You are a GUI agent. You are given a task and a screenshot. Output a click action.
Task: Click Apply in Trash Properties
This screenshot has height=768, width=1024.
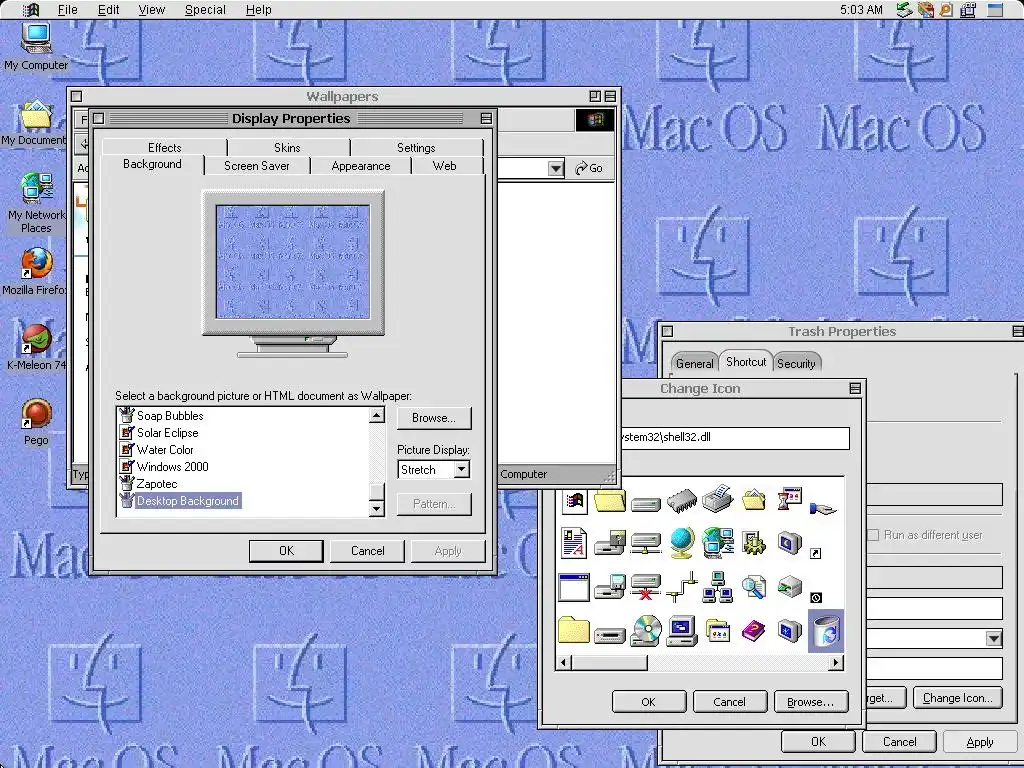click(980, 742)
